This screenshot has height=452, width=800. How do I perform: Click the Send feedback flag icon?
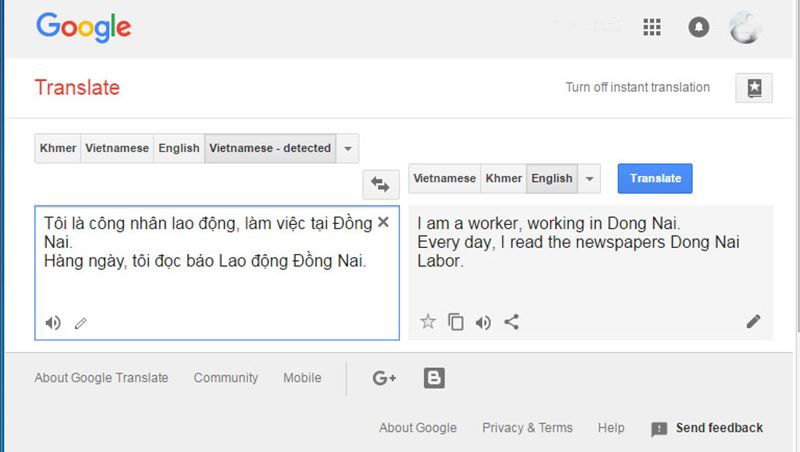pyautogui.click(x=659, y=429)
